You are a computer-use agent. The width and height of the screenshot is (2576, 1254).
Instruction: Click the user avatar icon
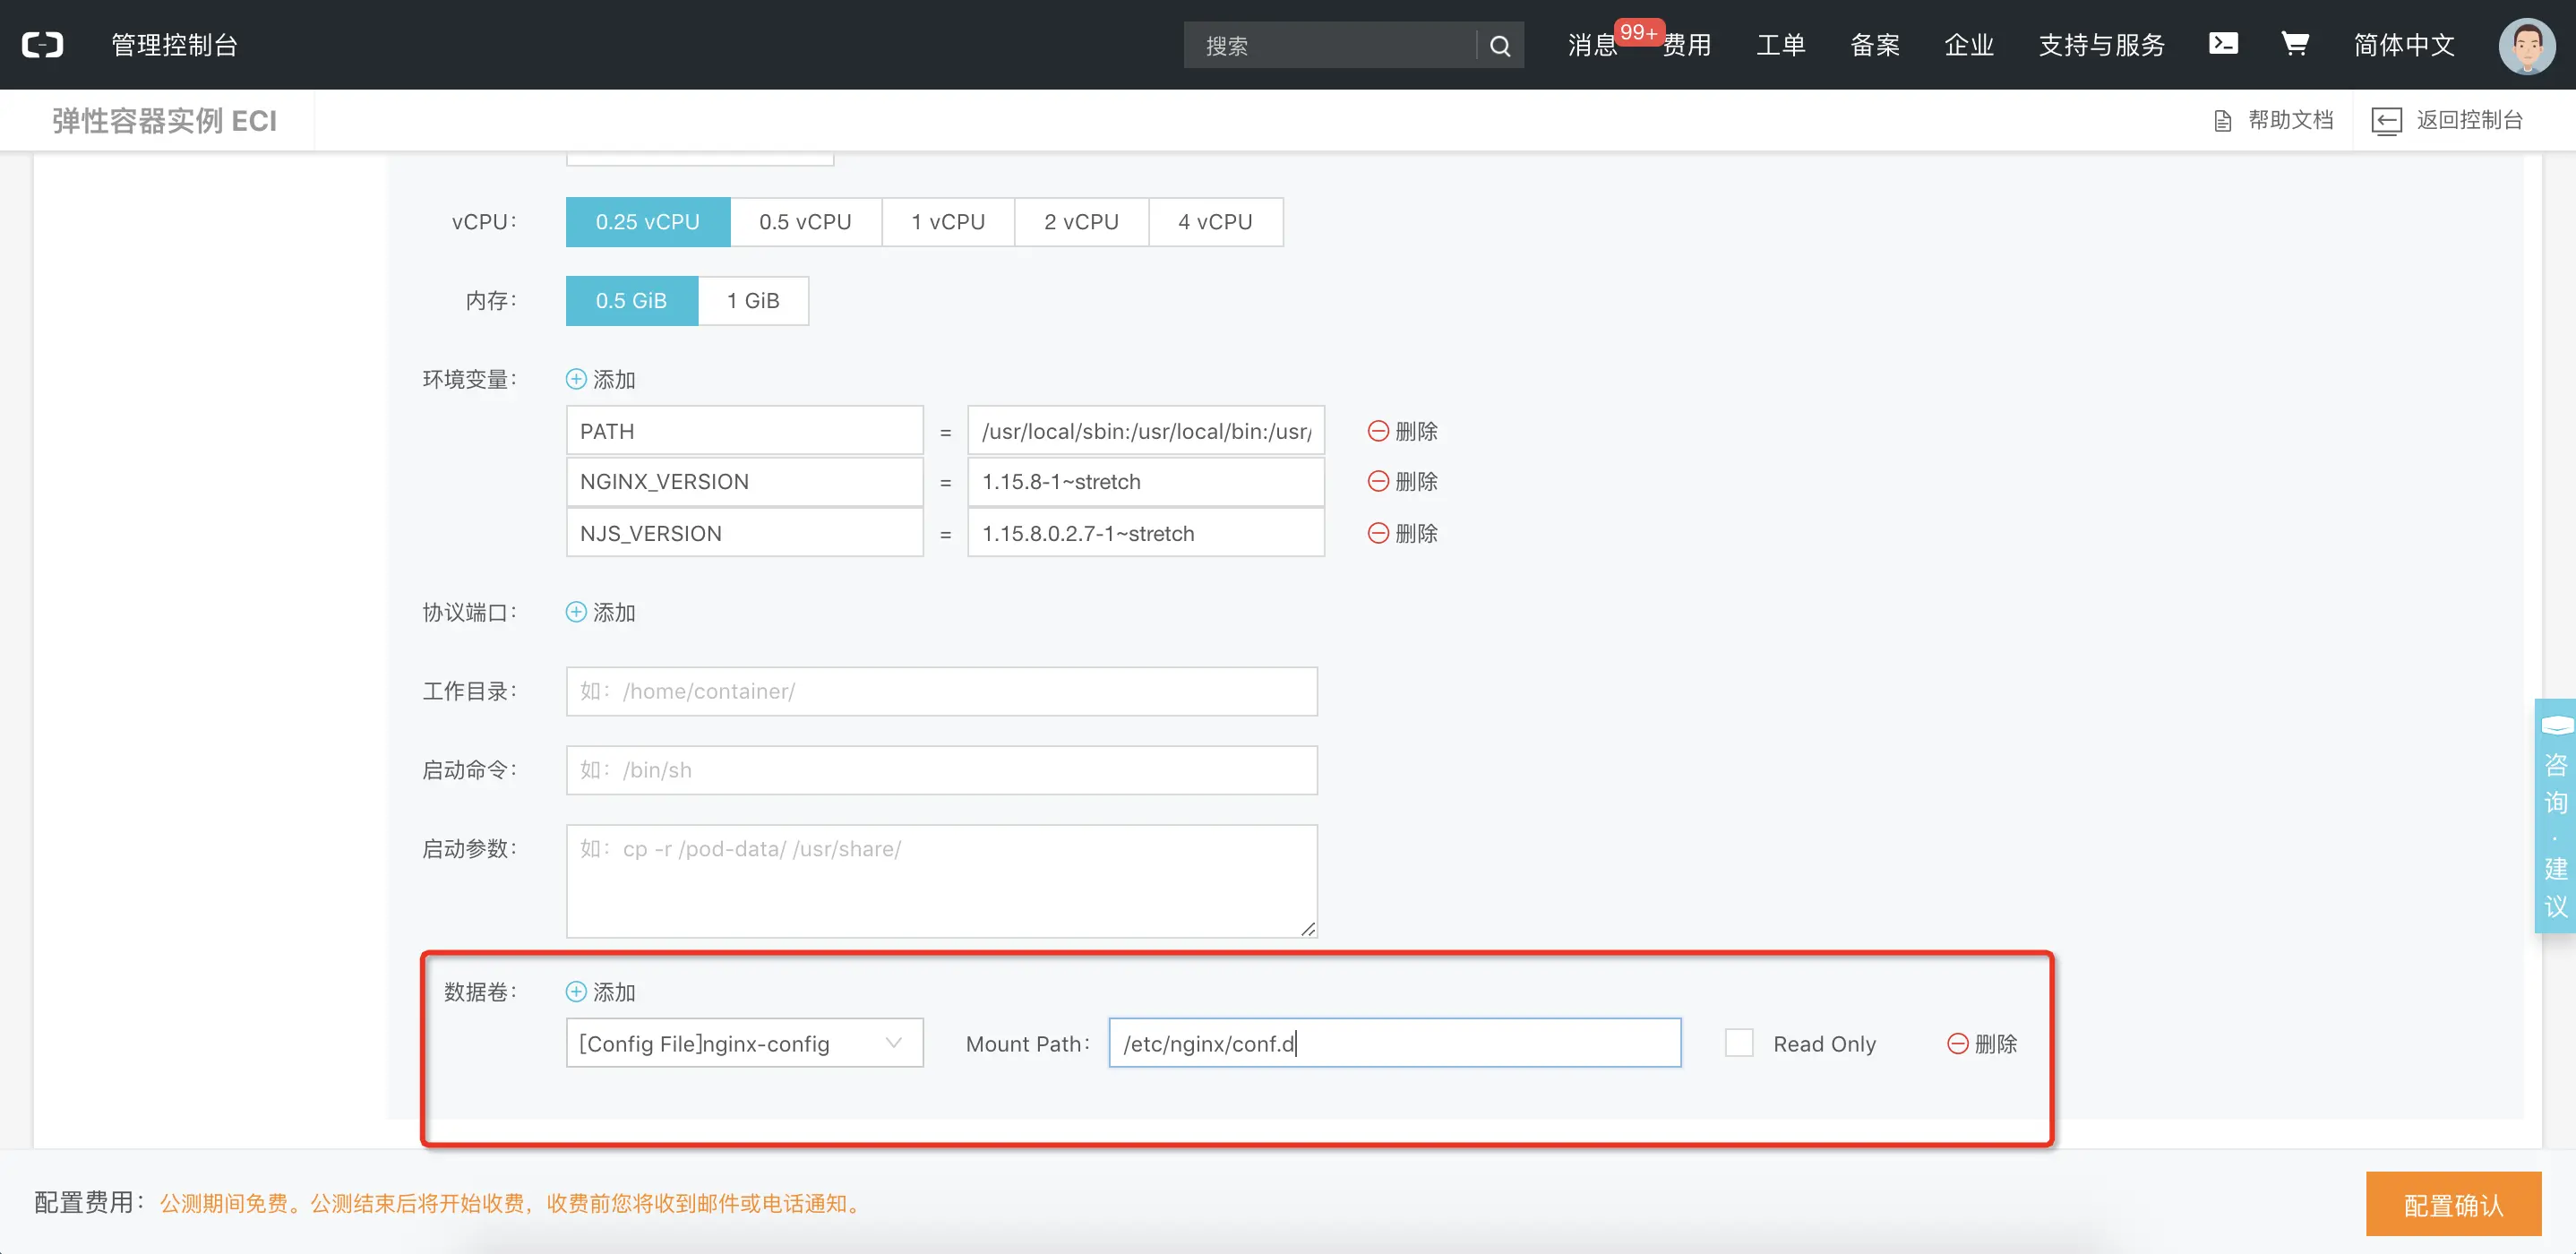point(2526,46)
